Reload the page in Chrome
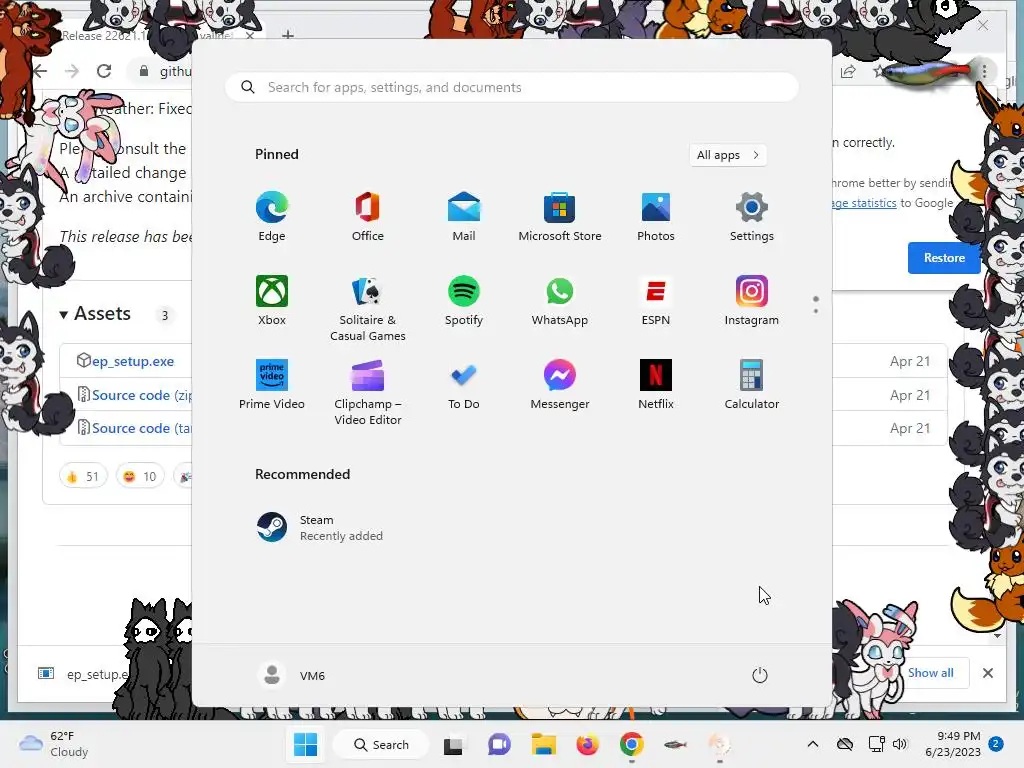Image resolution: width=1024 pixels, height=768 pixels. click(x=104, y=71)
